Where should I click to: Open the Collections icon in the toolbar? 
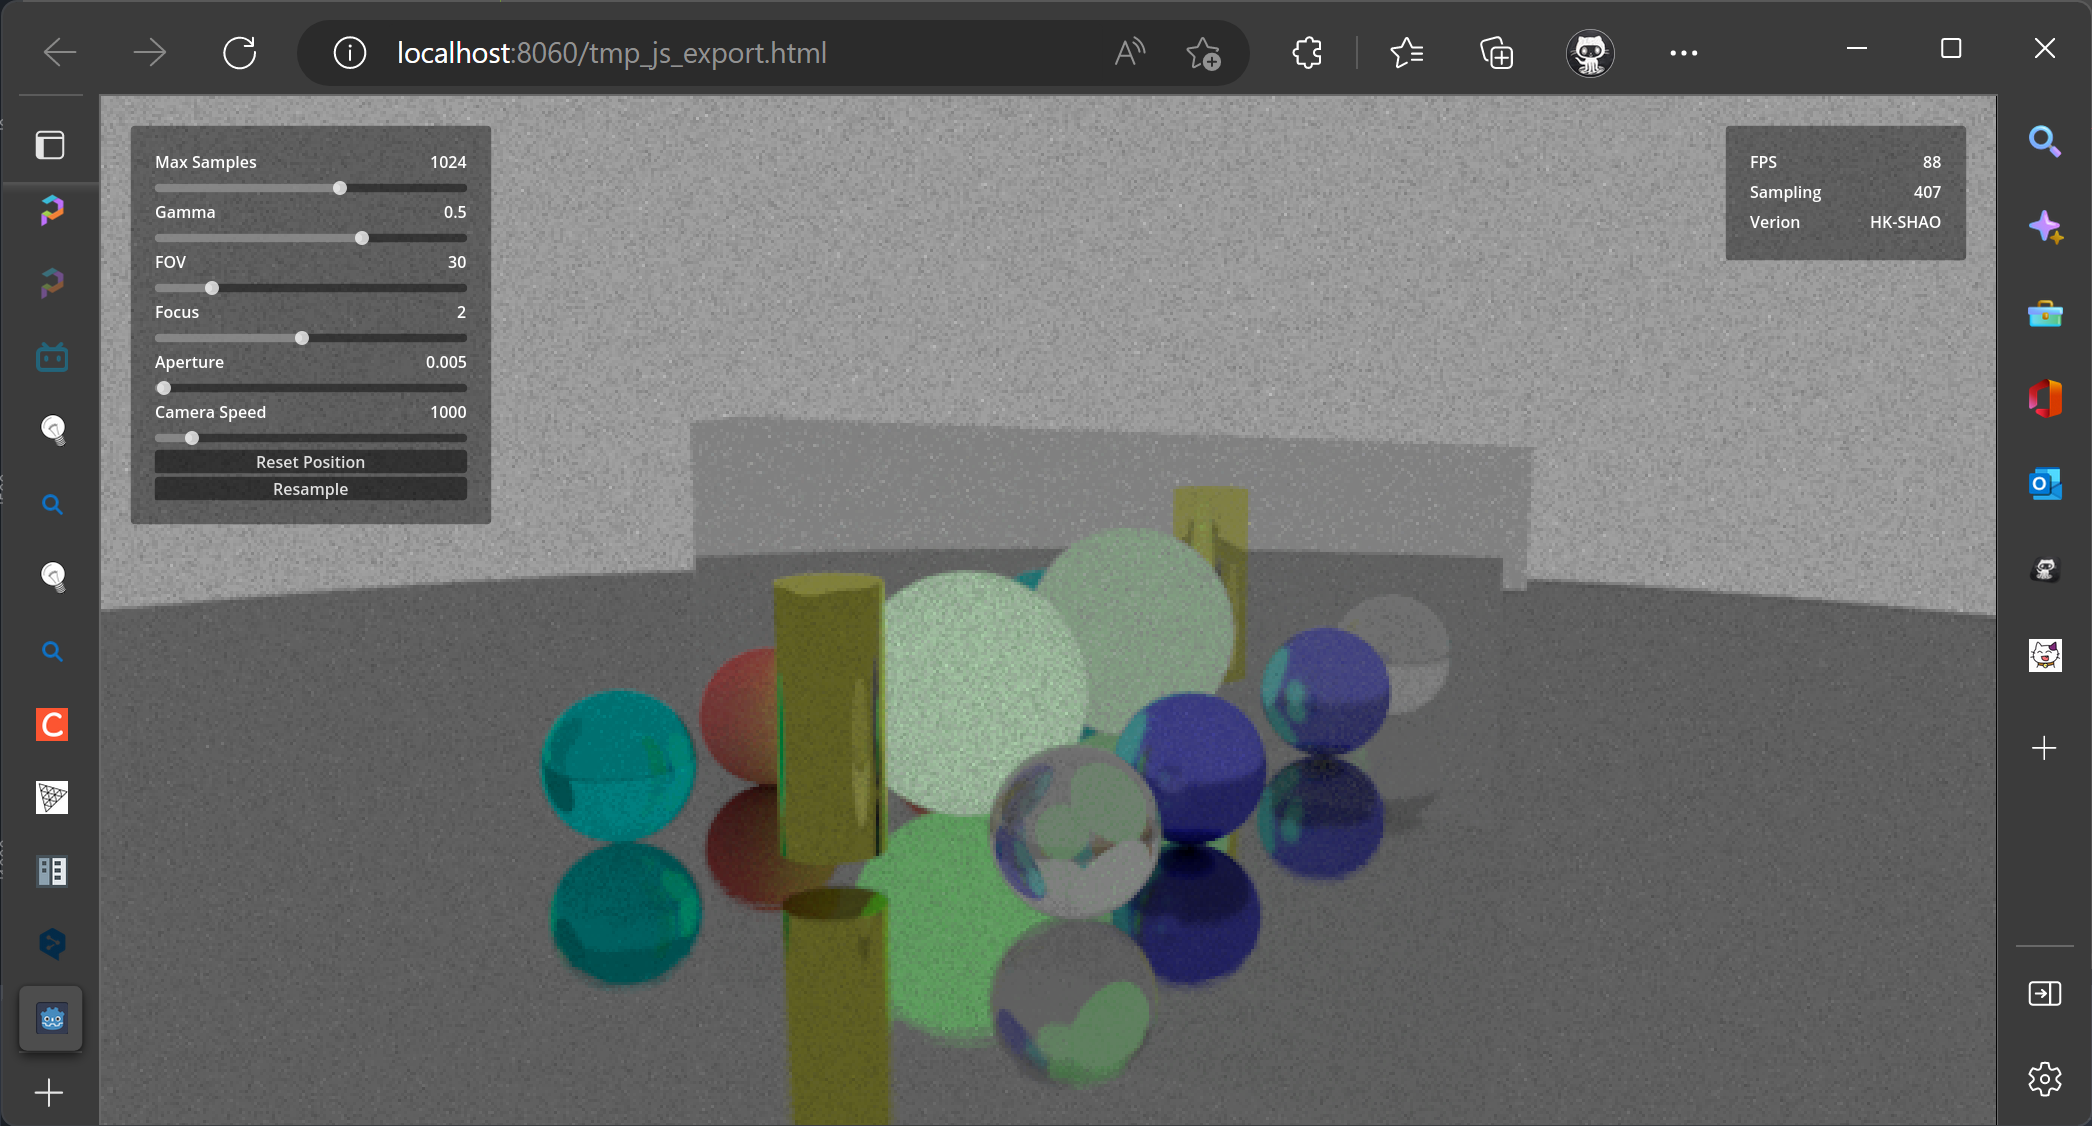point(1496,53)
